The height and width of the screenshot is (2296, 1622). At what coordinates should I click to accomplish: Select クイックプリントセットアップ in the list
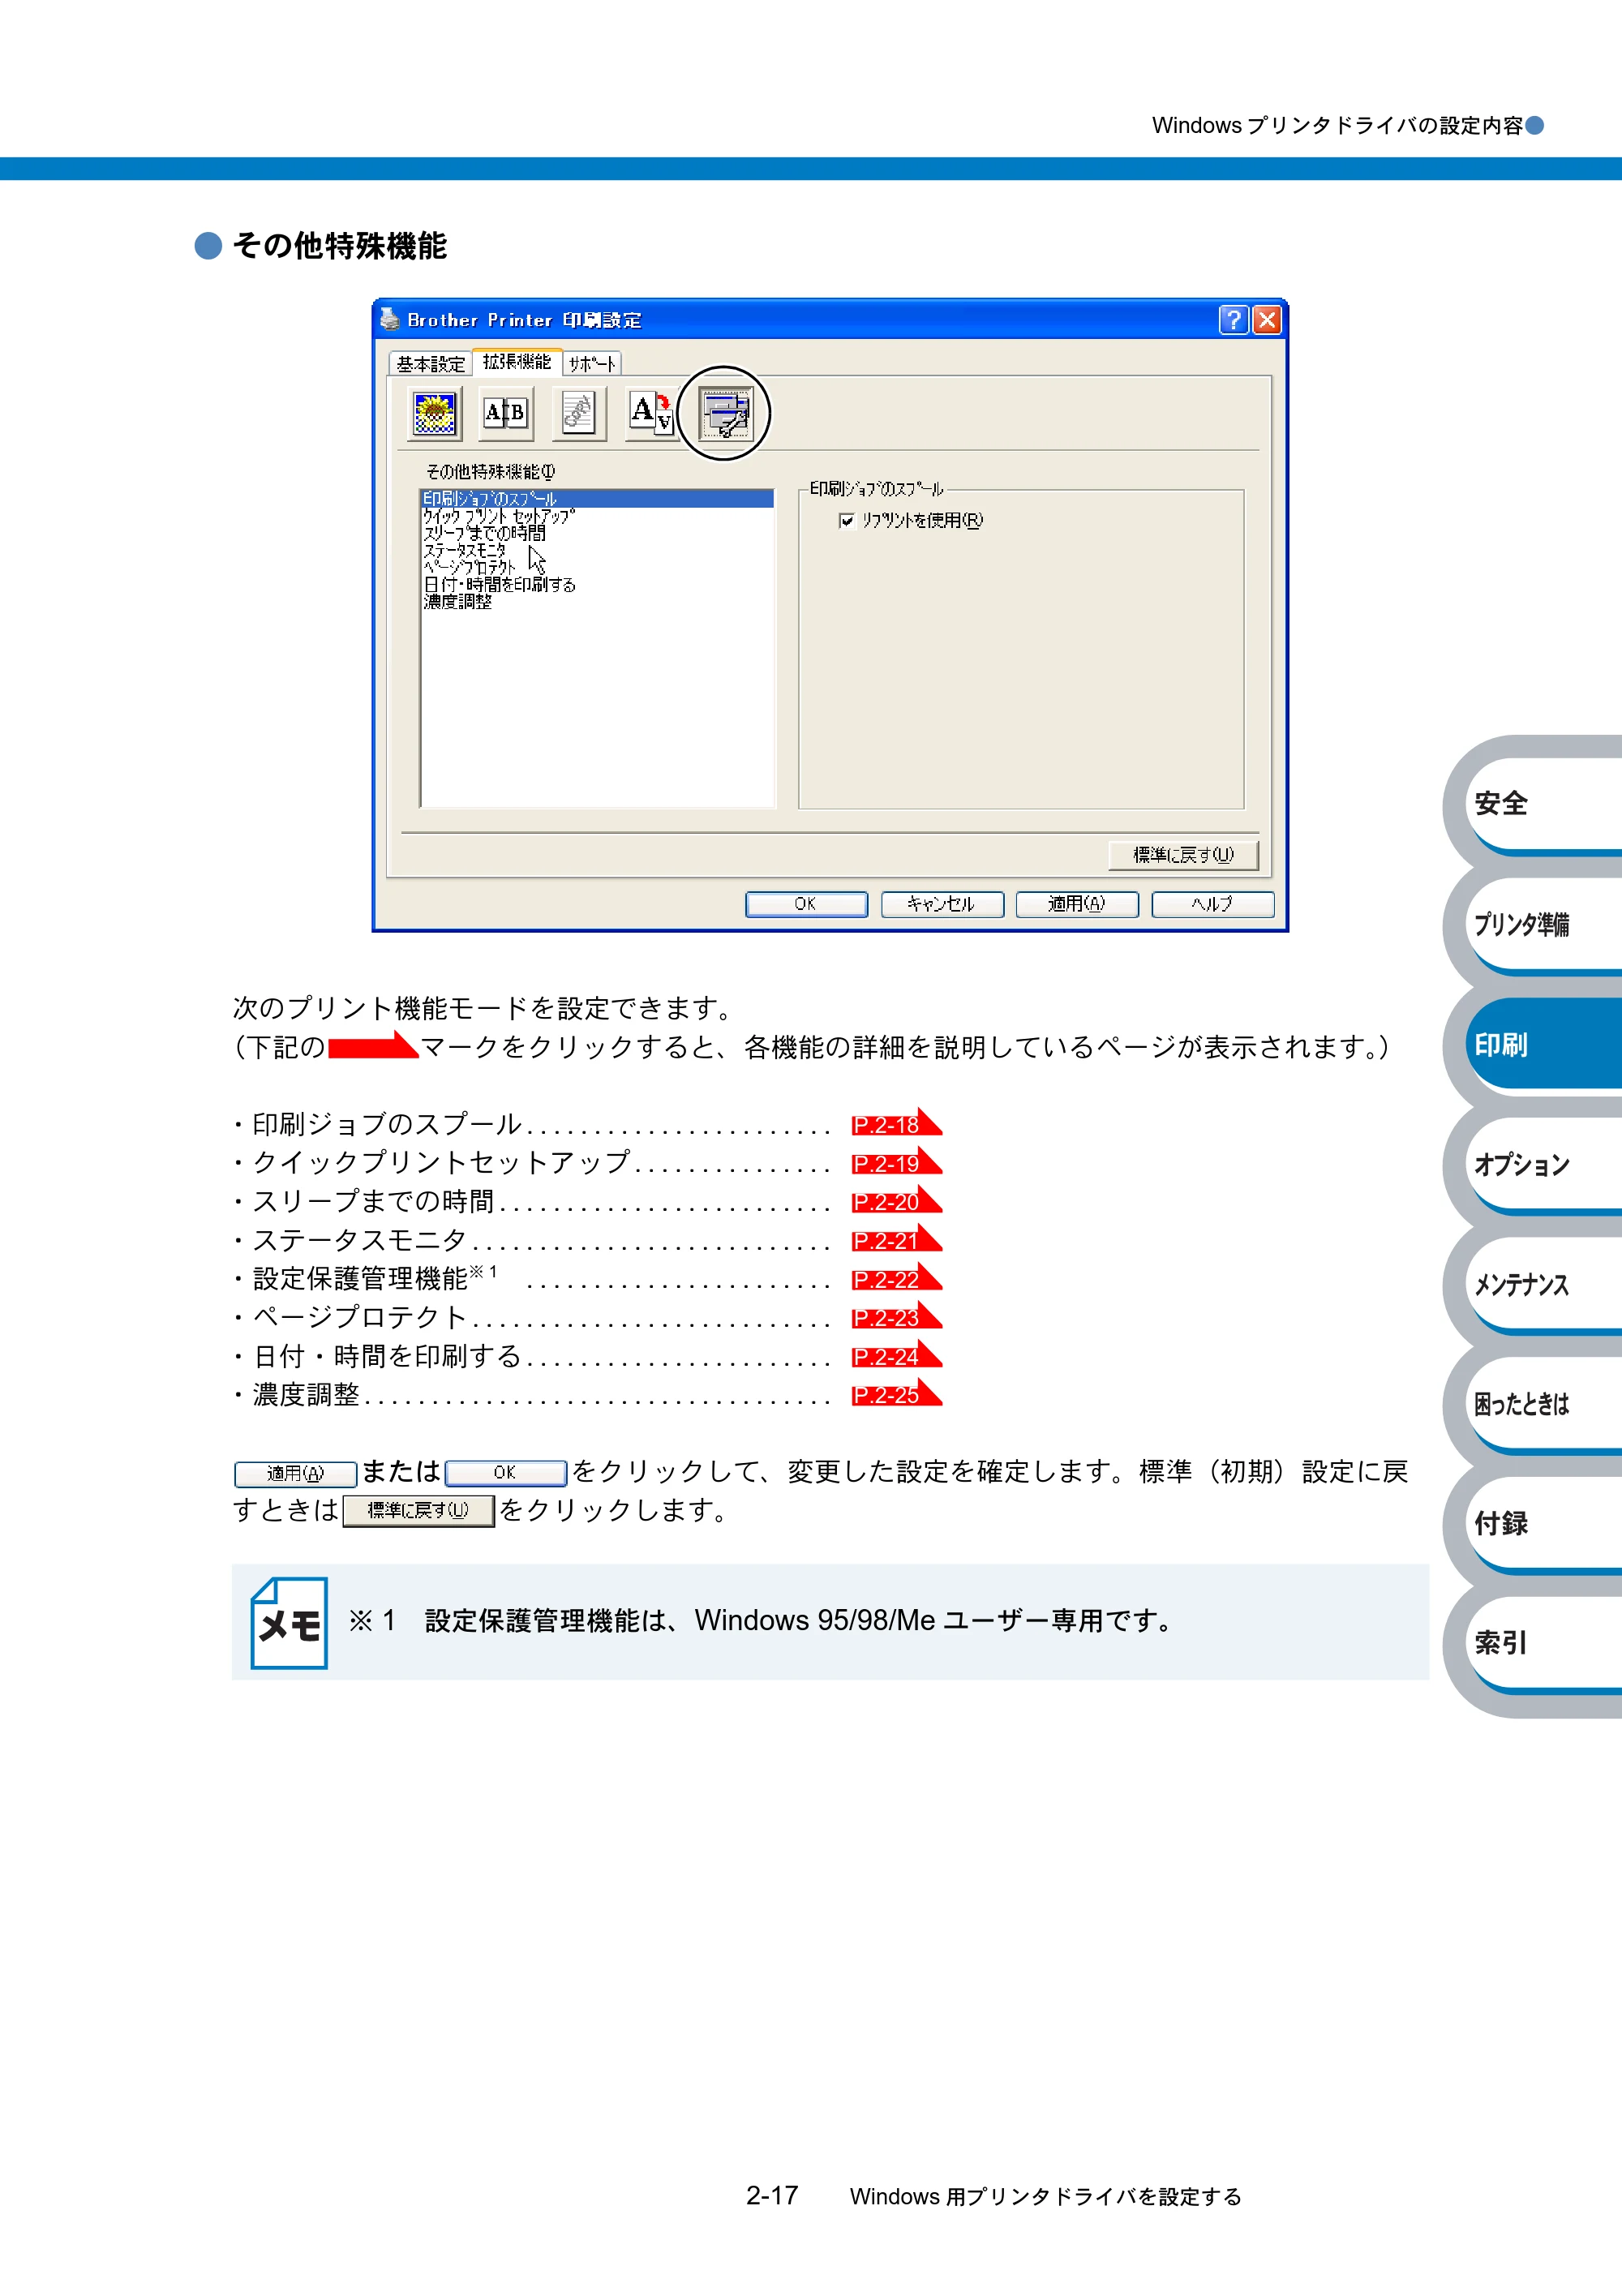(499, 516)
